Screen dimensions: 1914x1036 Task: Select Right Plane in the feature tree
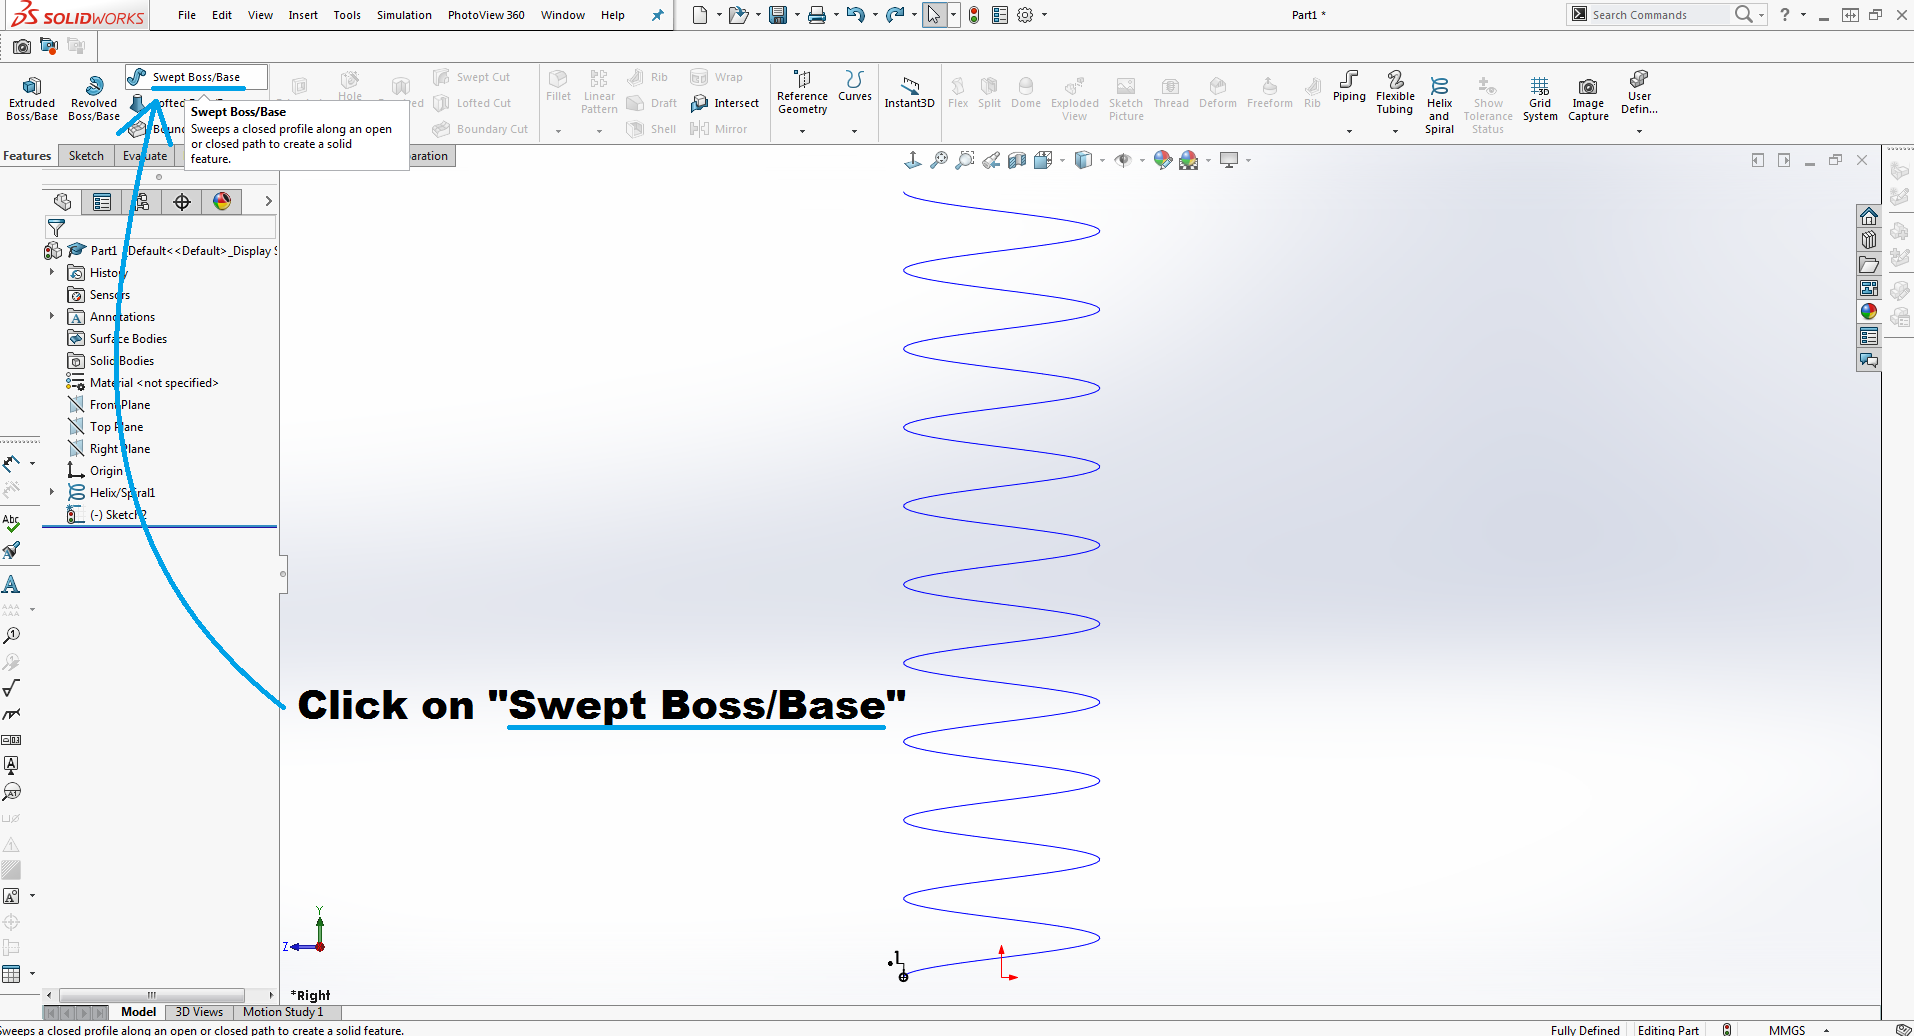click(120, 449)
